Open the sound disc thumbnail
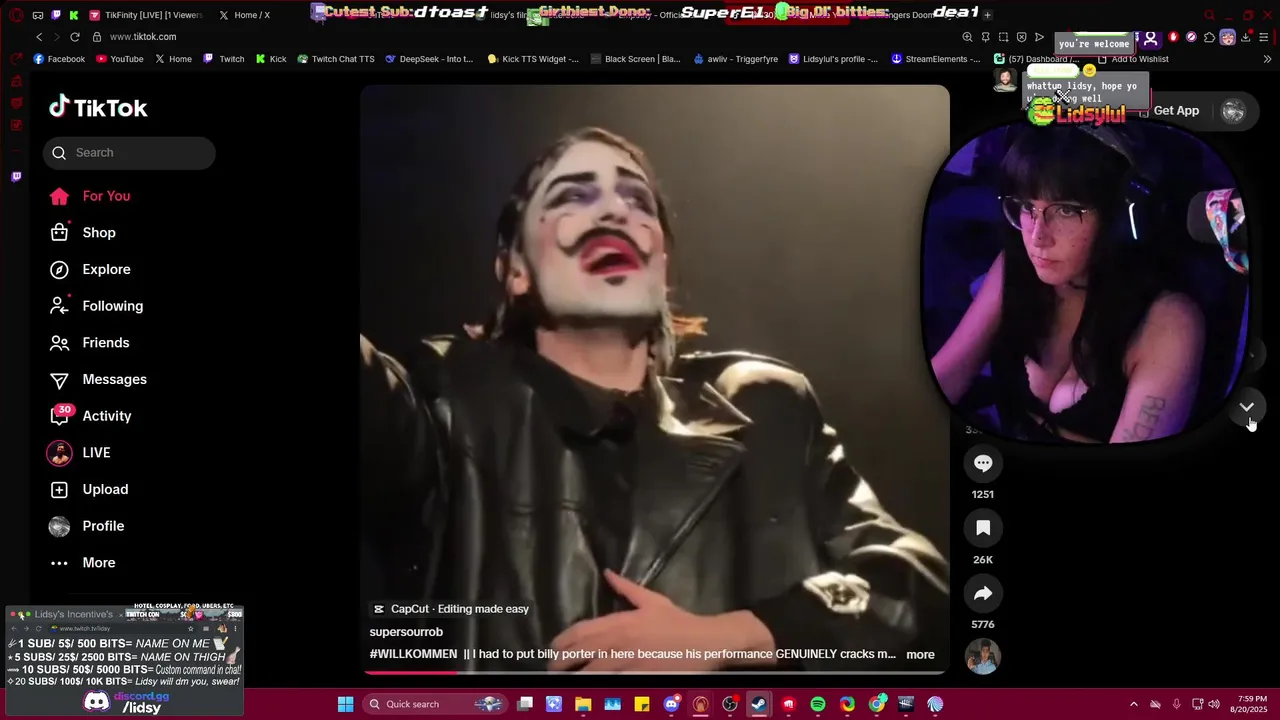This screenshot has width=1280, height=720. point(983,656)
